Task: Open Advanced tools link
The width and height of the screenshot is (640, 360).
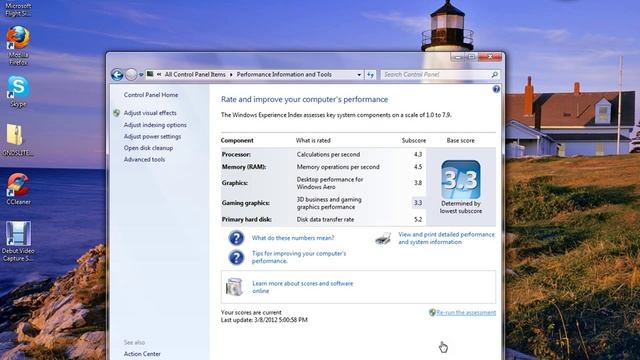Action: click(144, 159)
